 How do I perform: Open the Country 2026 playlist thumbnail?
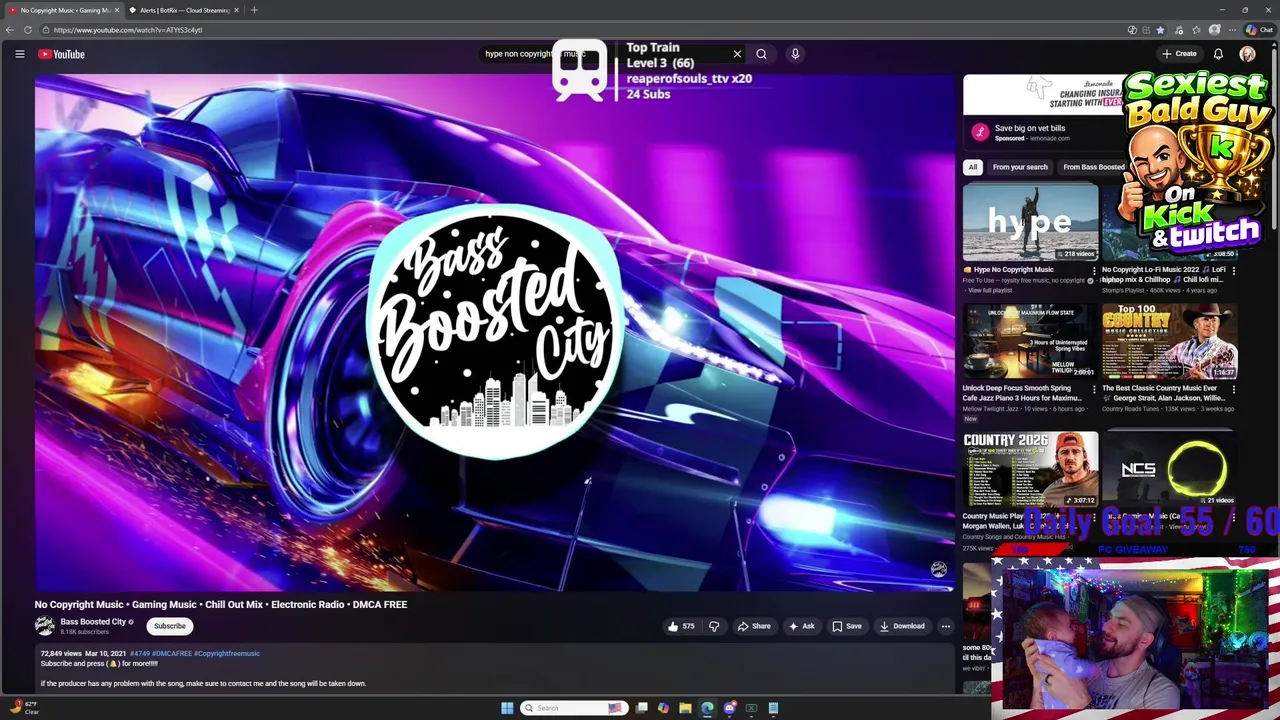point(1030,470)
